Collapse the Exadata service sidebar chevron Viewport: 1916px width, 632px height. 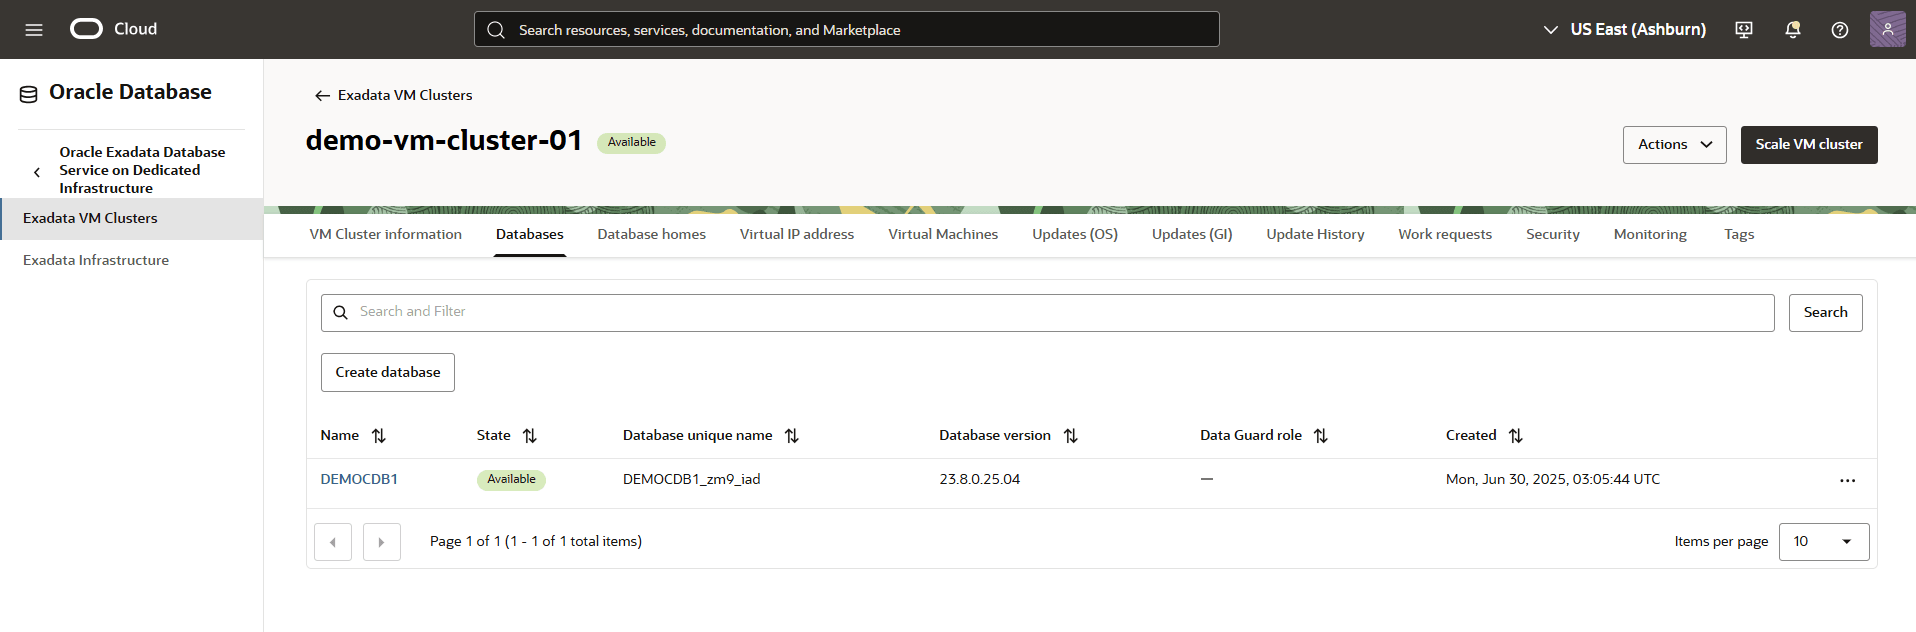pyautogui.click(x=37, y=172)
